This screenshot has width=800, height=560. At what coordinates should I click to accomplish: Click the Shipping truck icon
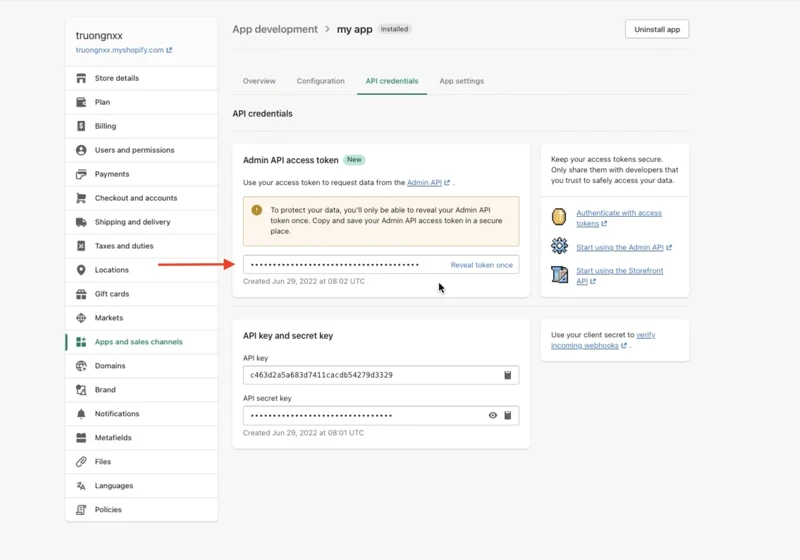pos(81,222)
